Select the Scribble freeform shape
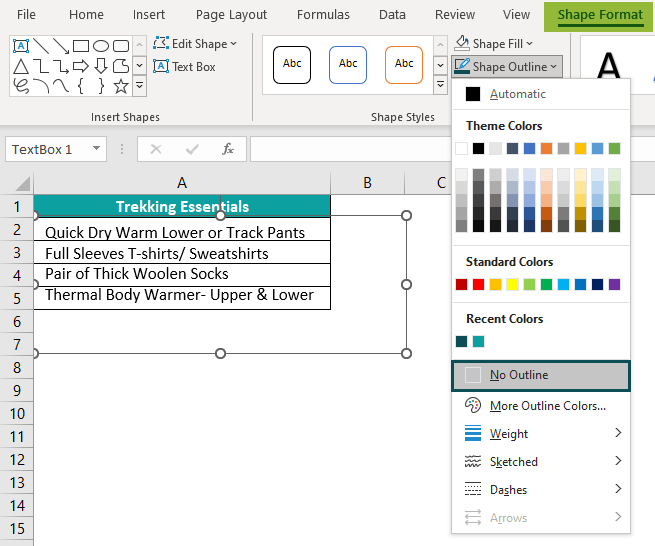655x546 pixels. pos(21,86)
